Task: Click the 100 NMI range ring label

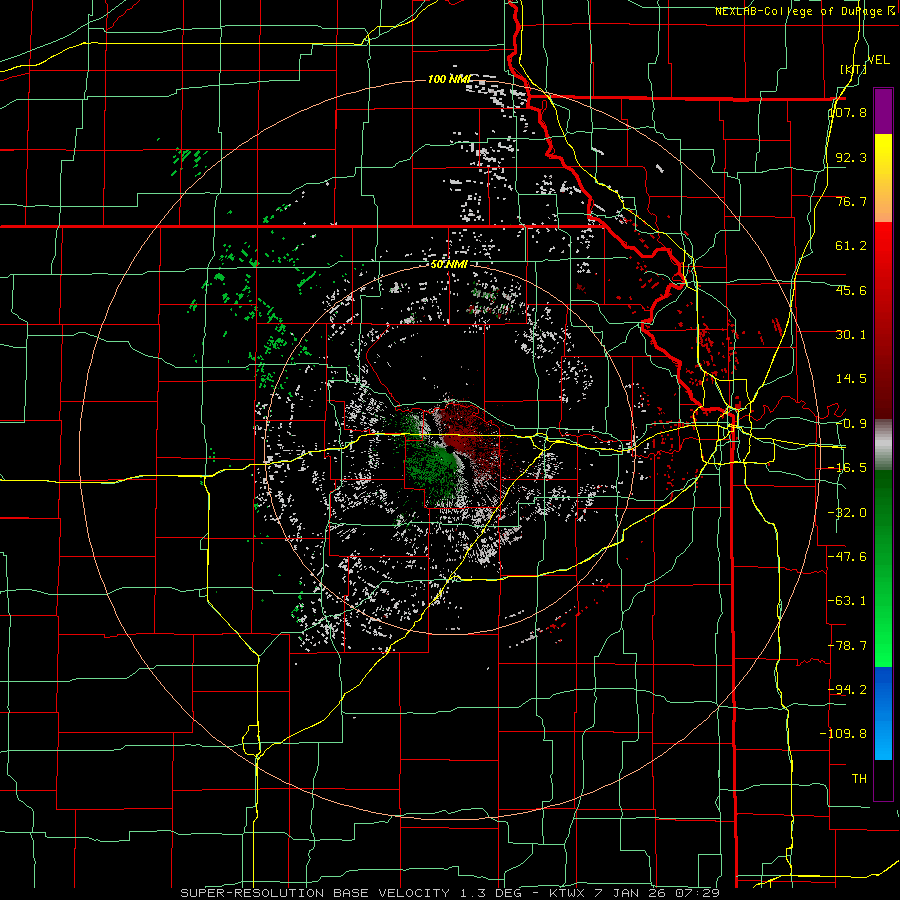Action: click(x=449, y=79)
